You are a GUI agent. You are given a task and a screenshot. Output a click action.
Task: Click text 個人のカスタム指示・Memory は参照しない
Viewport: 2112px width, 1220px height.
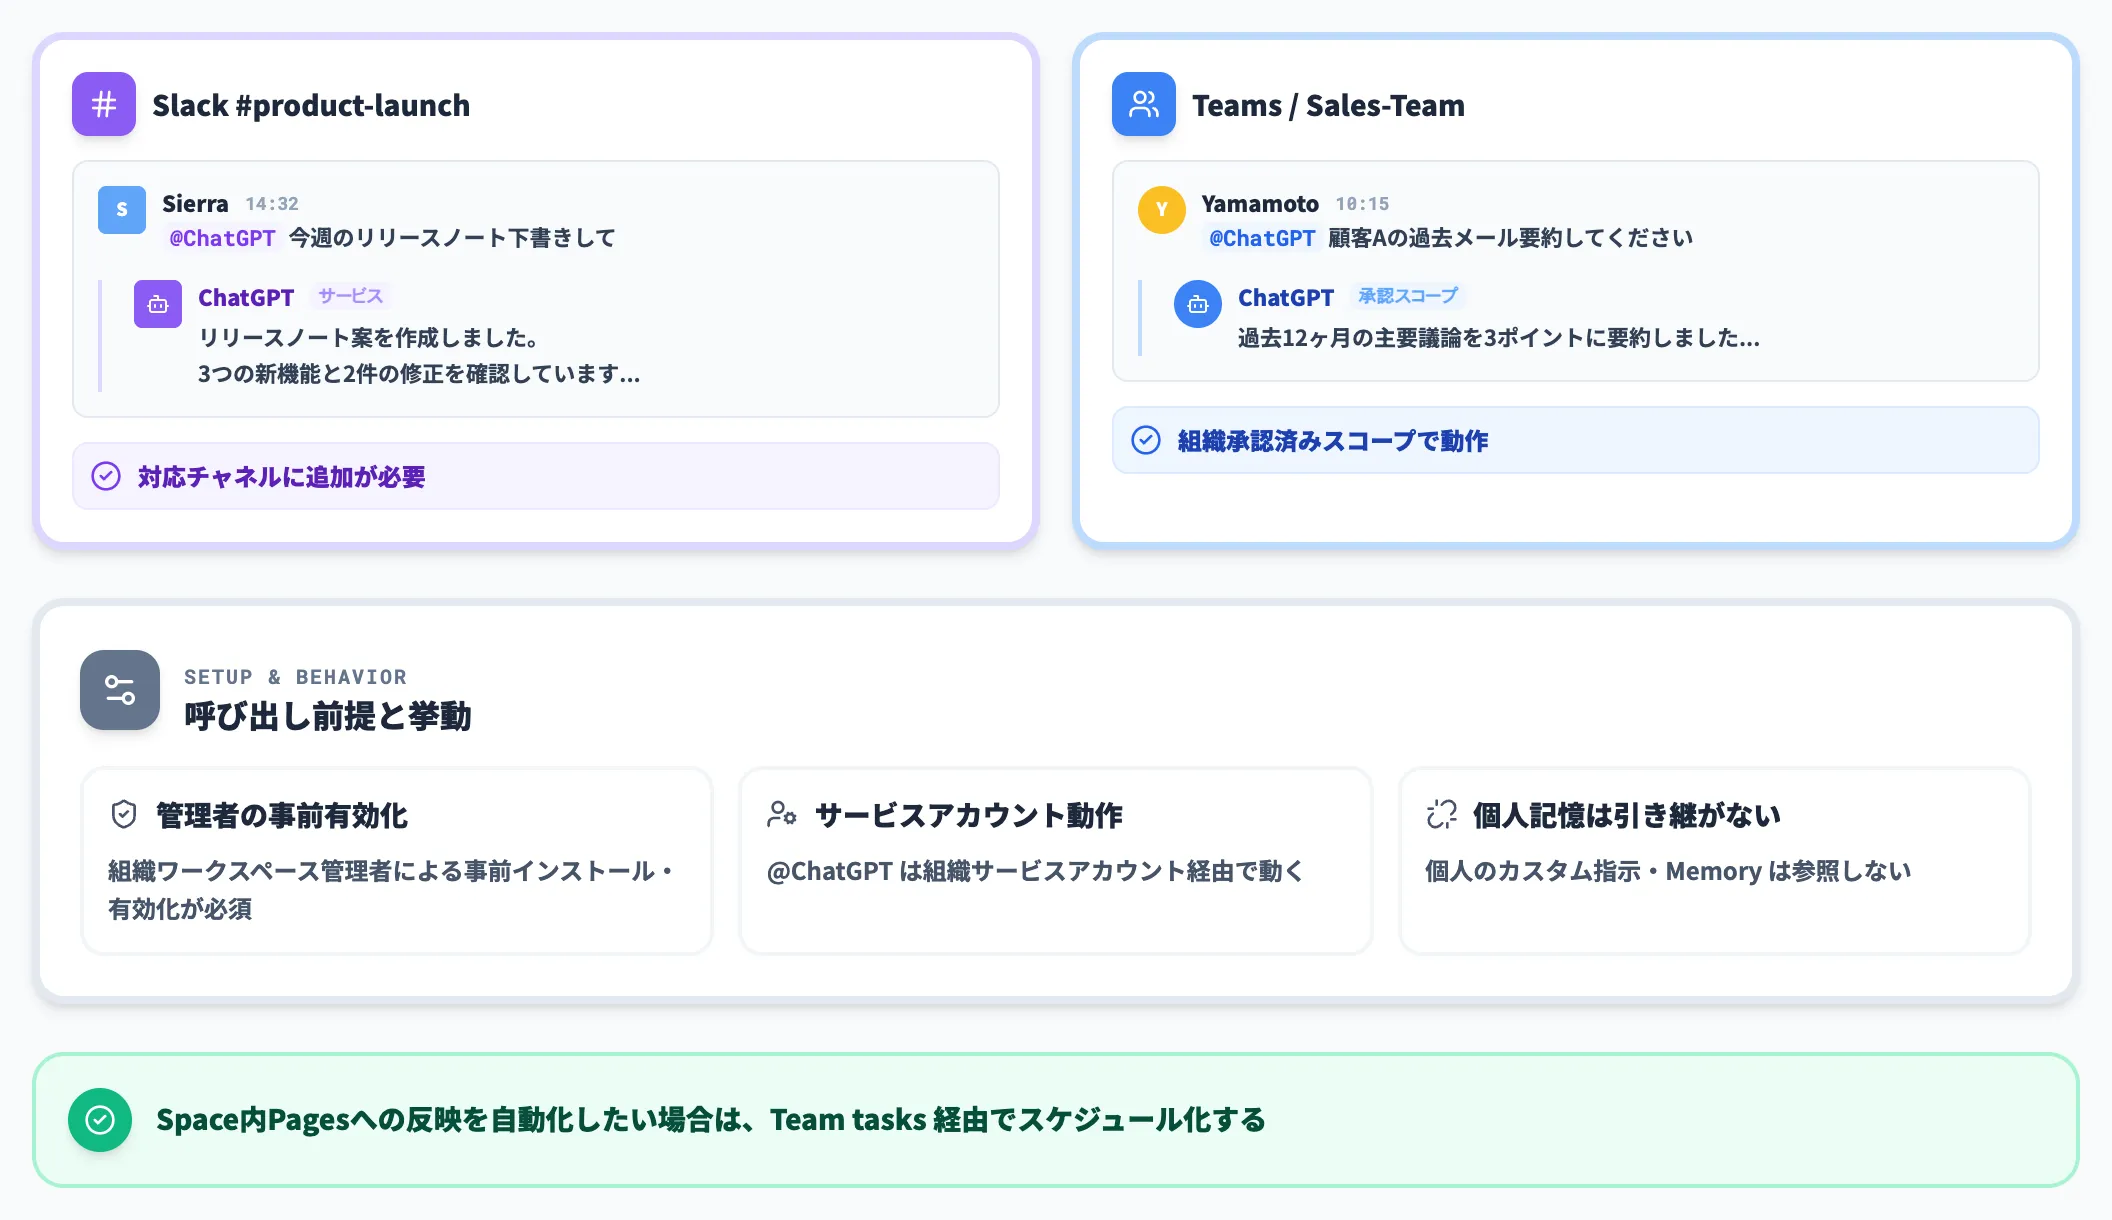(1668, 871)
